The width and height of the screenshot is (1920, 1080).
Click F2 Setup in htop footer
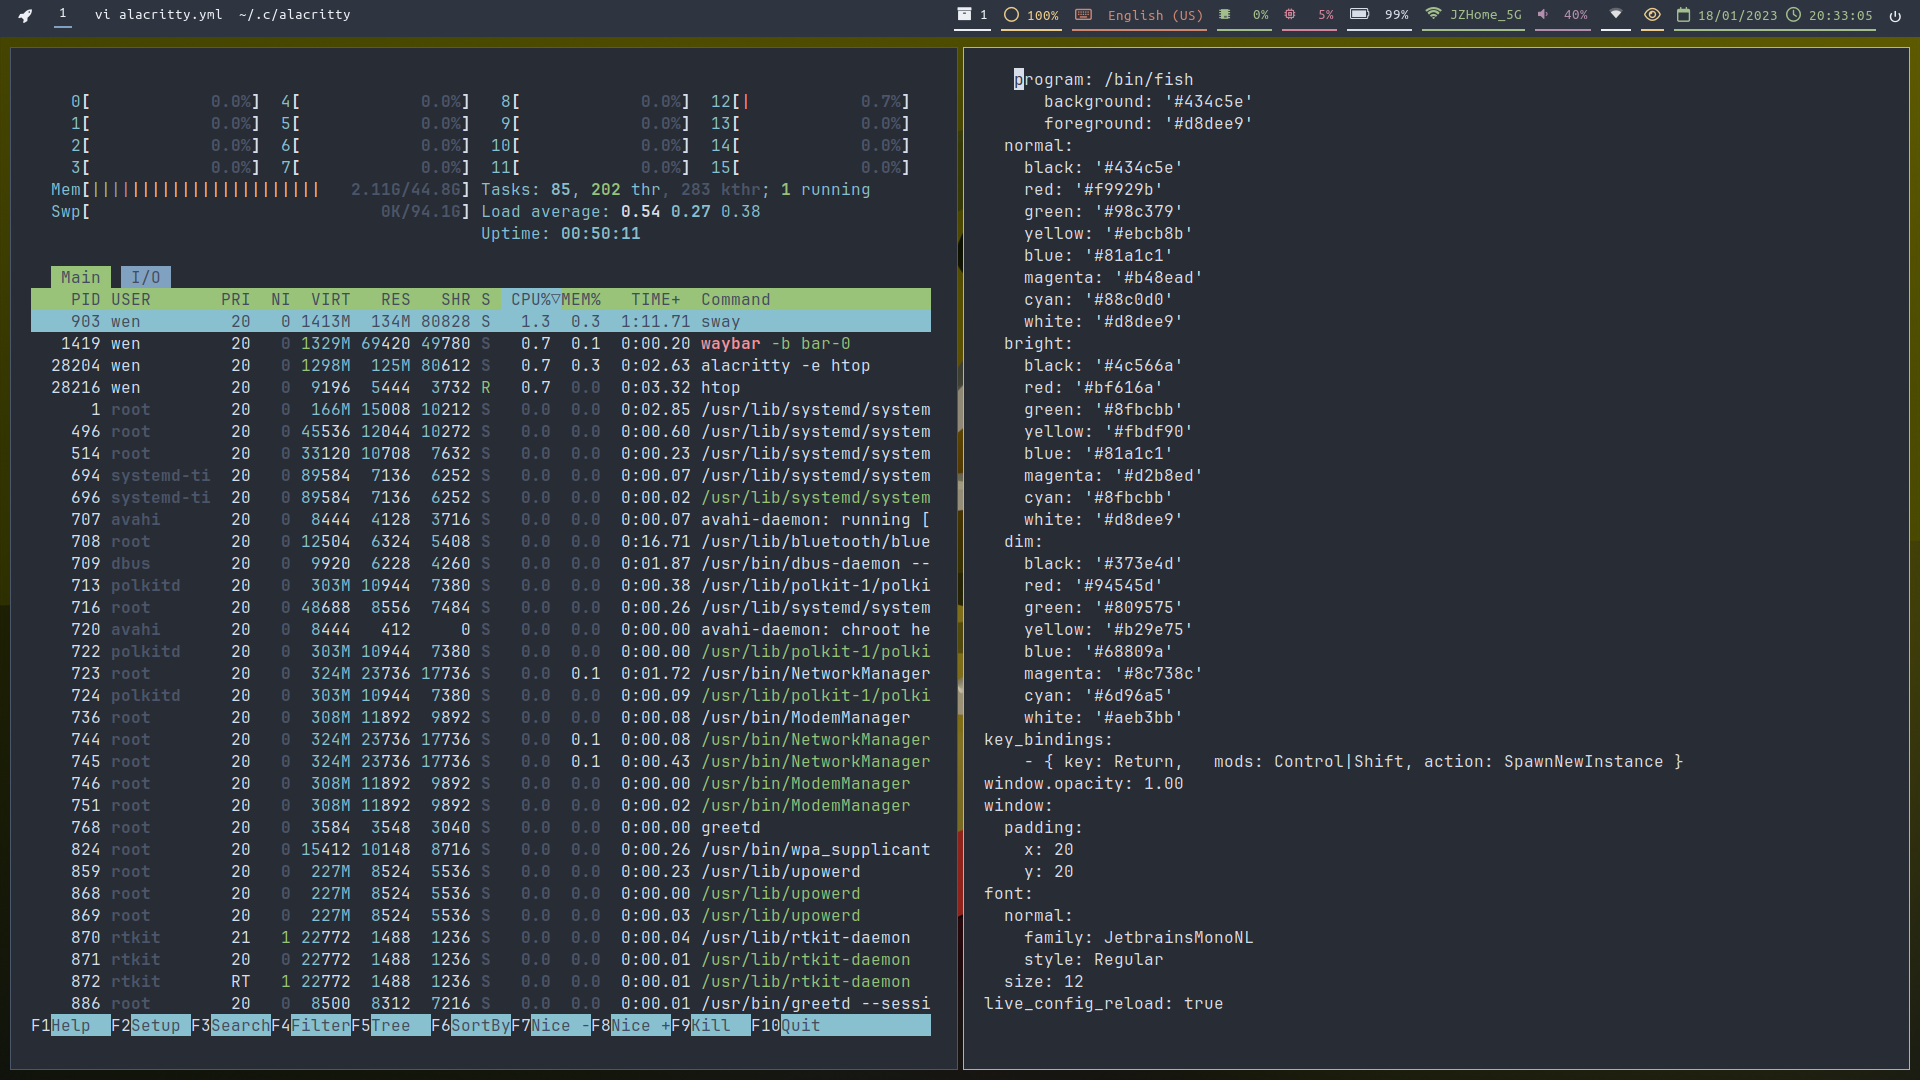[151, 1025]
